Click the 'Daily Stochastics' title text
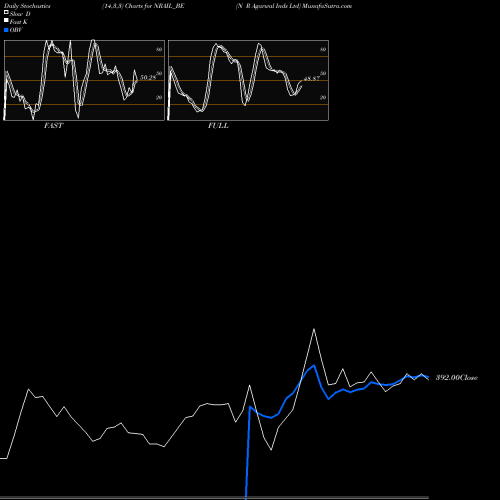The width and height of the screenshot is (500, 500). (27, 6)
